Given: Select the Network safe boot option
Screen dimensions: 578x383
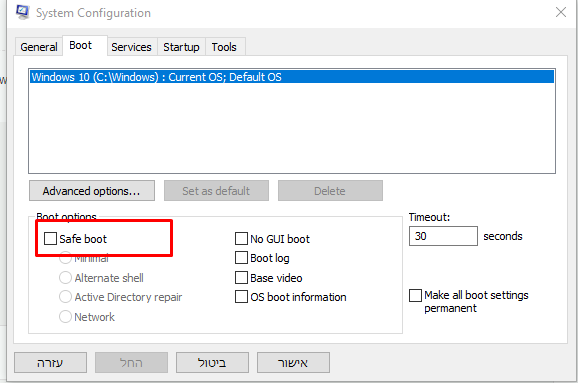Looking at the screenshot, I should tap(65, 317).
